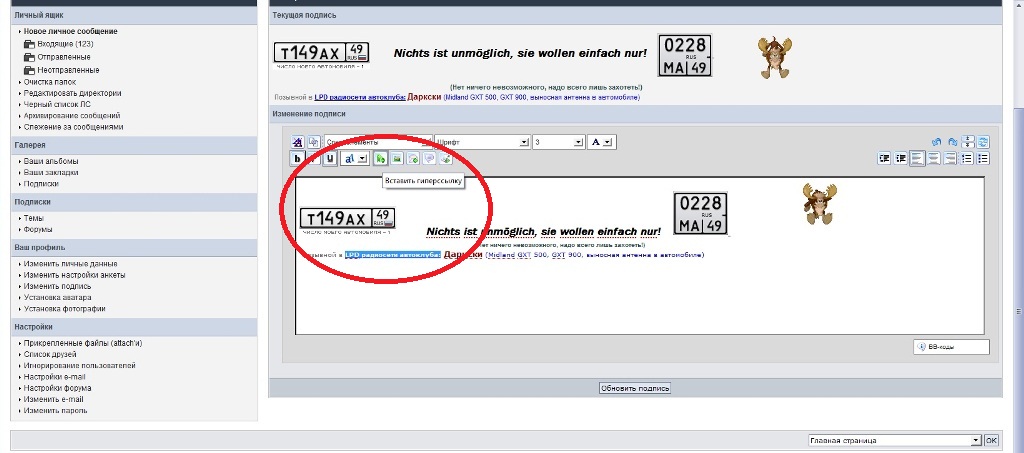This screenshot has height=453, width=1024.
Task: Open Входящие (123) inbox folder
Action: 65,44
